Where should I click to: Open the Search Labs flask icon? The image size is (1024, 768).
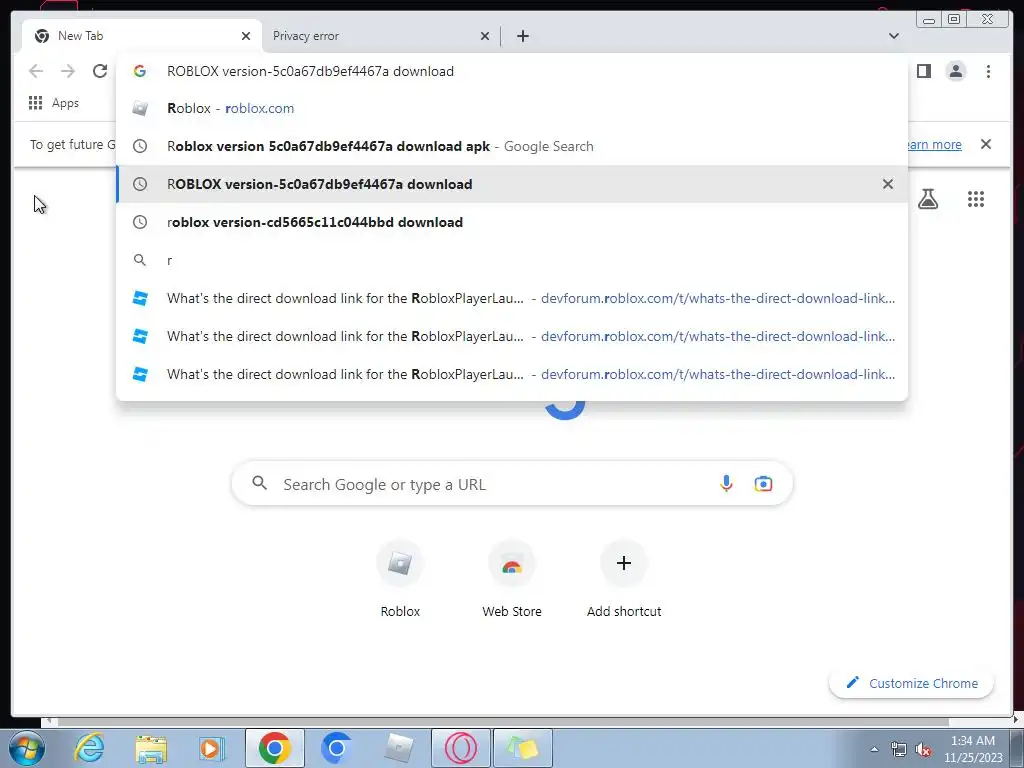pos(928,199)
